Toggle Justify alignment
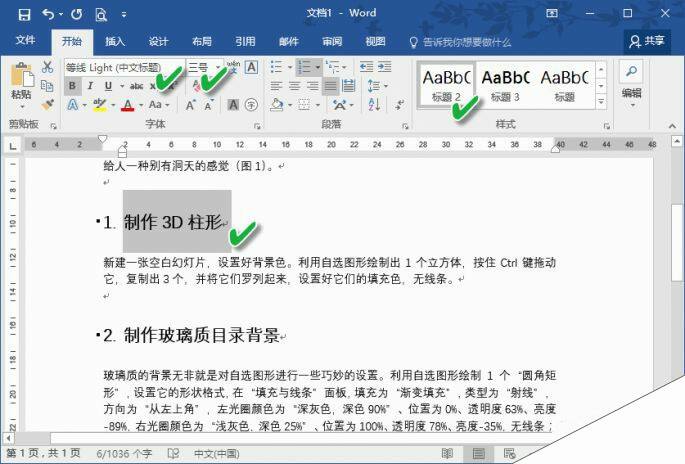The height and width of the screenshot is (464, 685). [x=331, y=86]
